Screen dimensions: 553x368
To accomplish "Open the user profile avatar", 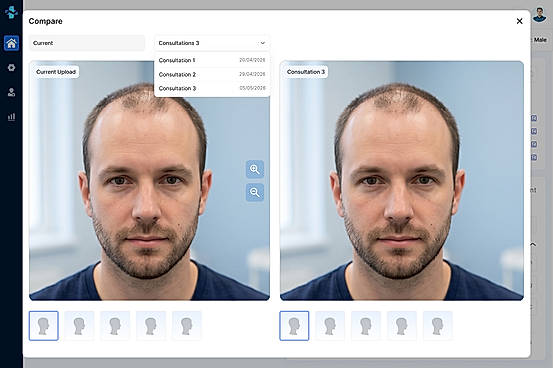I will point(539,15).
